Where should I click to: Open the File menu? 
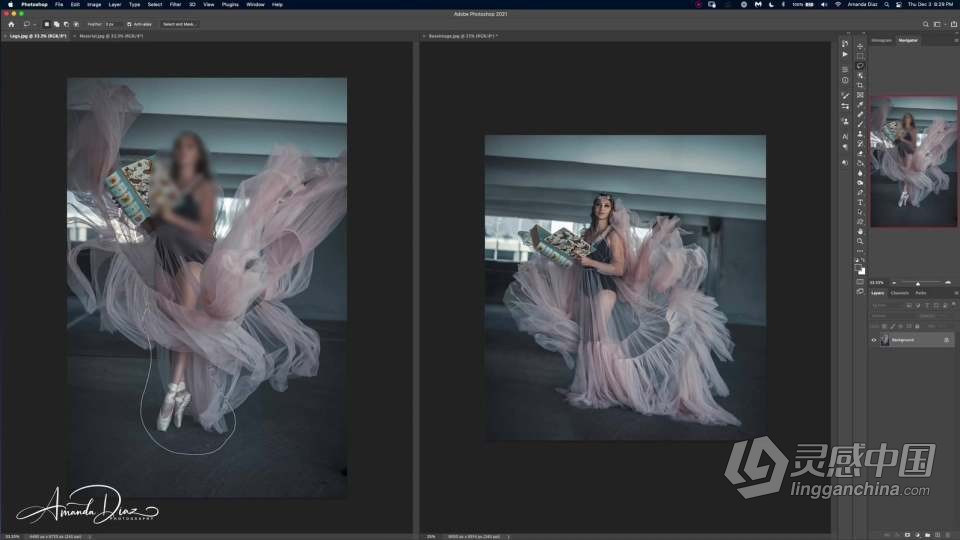pyautogui.click(x=59, y=4)
